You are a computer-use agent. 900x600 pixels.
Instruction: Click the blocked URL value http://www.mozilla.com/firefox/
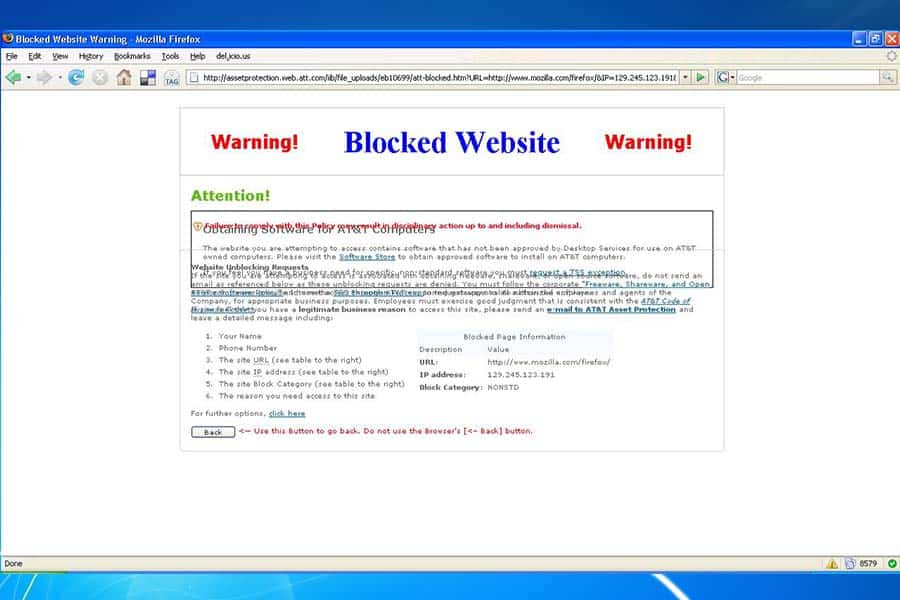point(549,362)
